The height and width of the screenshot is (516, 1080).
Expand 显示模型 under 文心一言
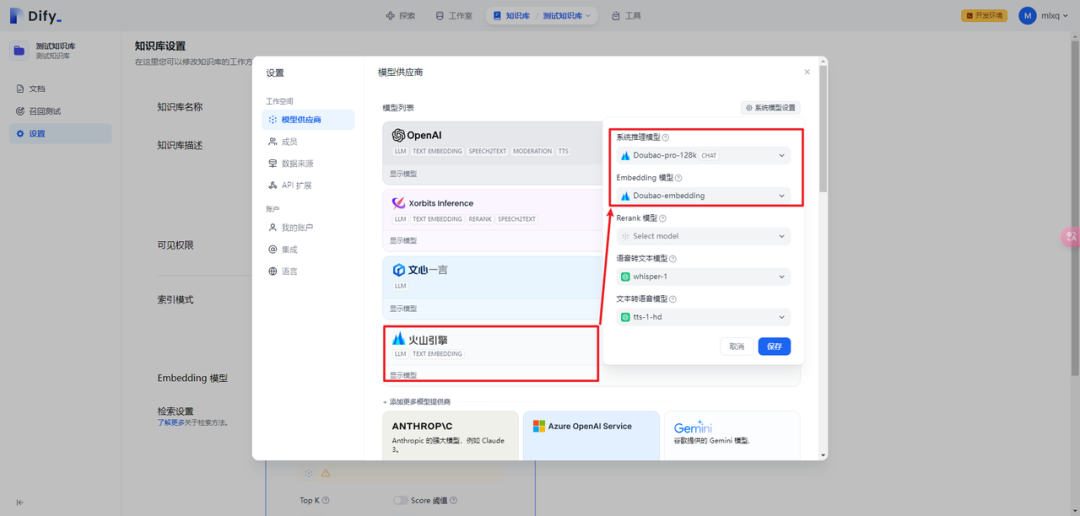tap(403, 309)
